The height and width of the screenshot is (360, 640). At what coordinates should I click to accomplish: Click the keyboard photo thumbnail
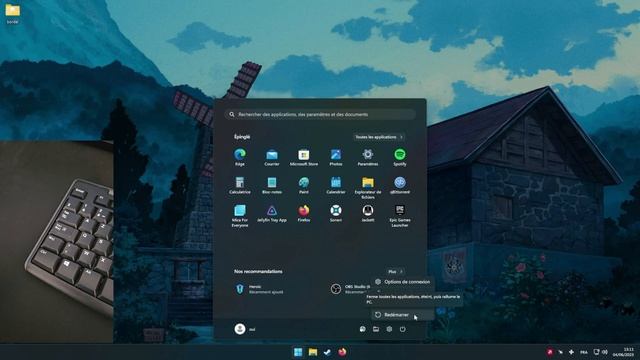coord(56,242)
